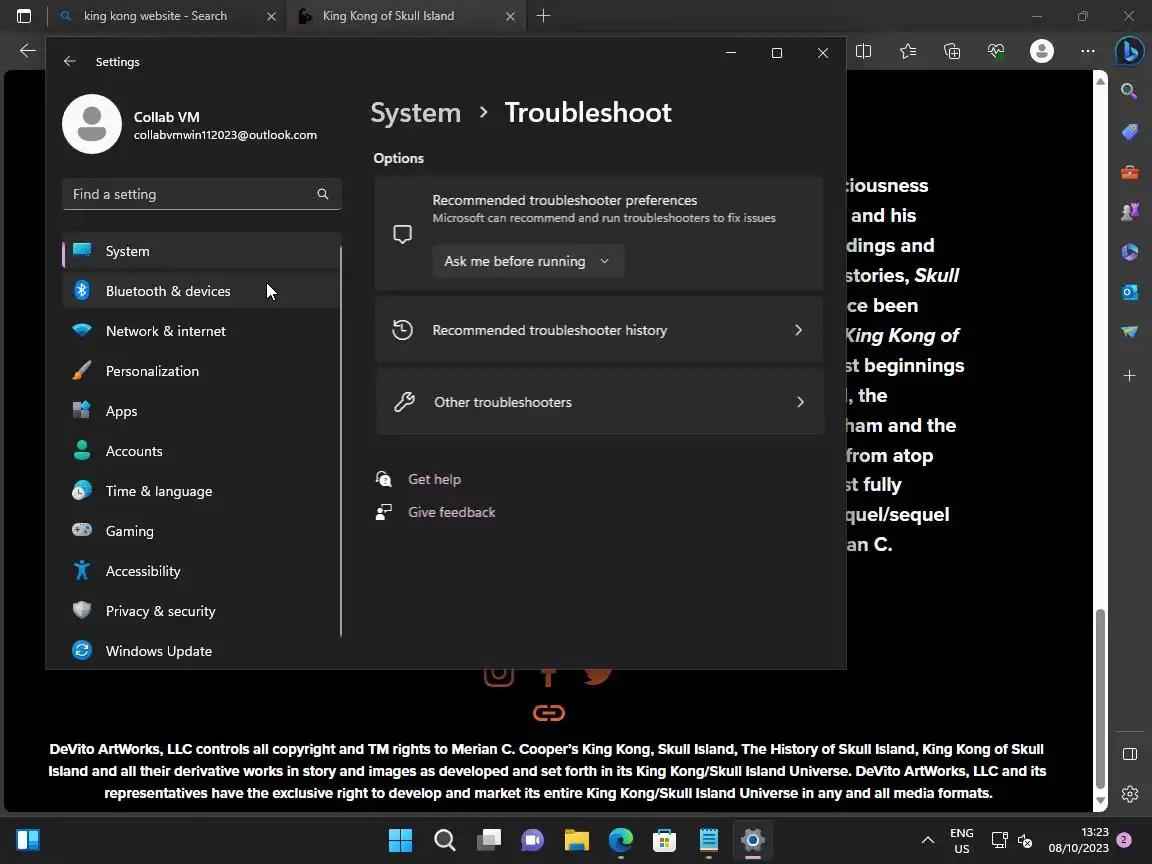The width and height of the screenshot is (1152, 864).
Task: Open the Windows Start button
Action: pos(400,840)
